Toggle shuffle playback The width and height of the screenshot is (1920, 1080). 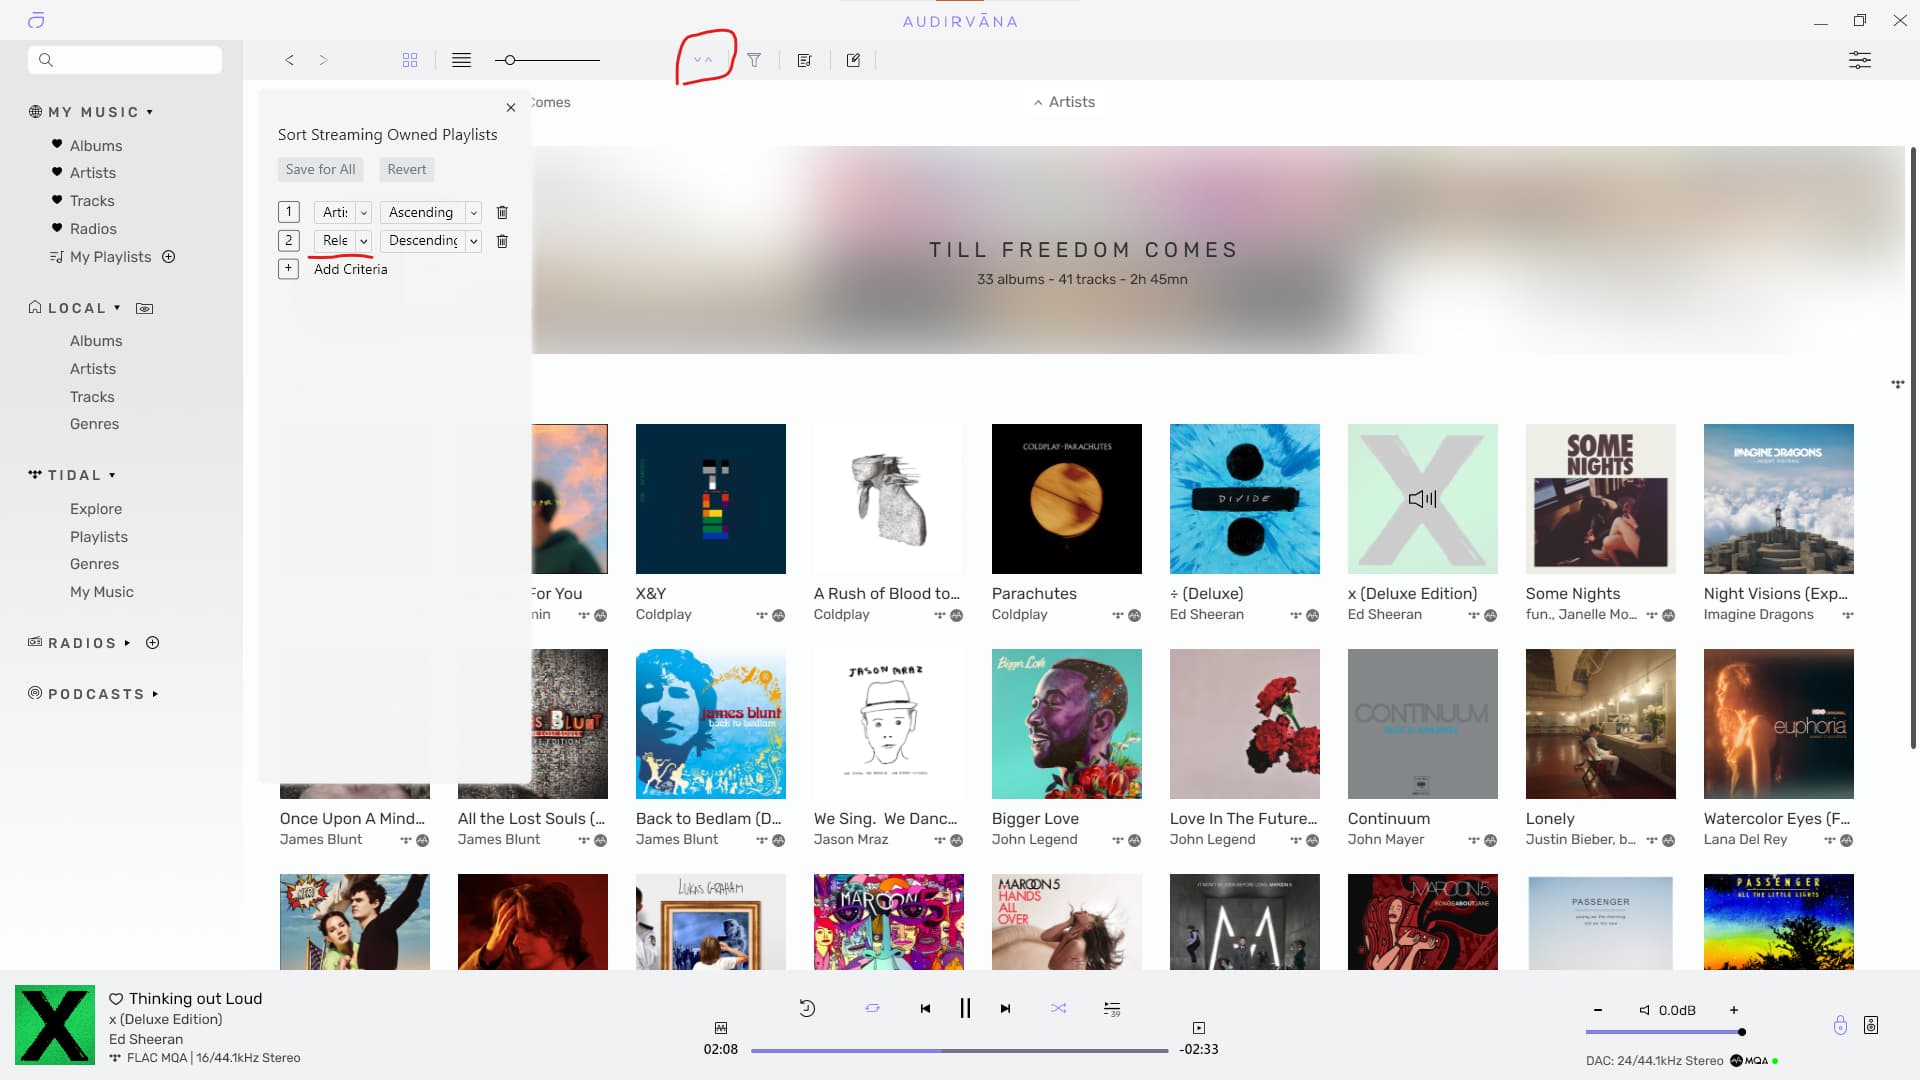pyautogui.click(x=1058, y=1009)
